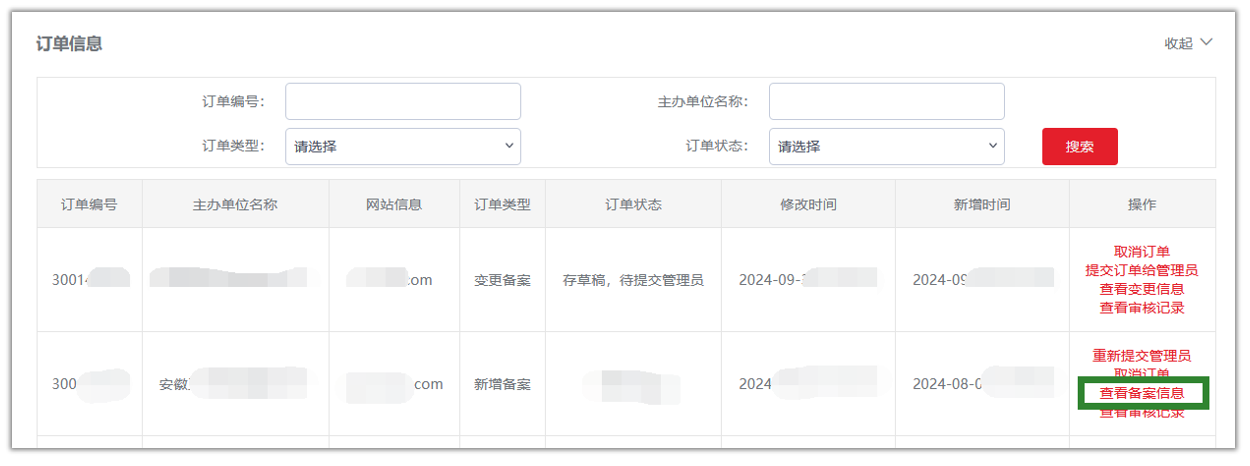Click the 订单编号 table column header
Viewport: 1250px width, 466px height.
click(89, 204)
